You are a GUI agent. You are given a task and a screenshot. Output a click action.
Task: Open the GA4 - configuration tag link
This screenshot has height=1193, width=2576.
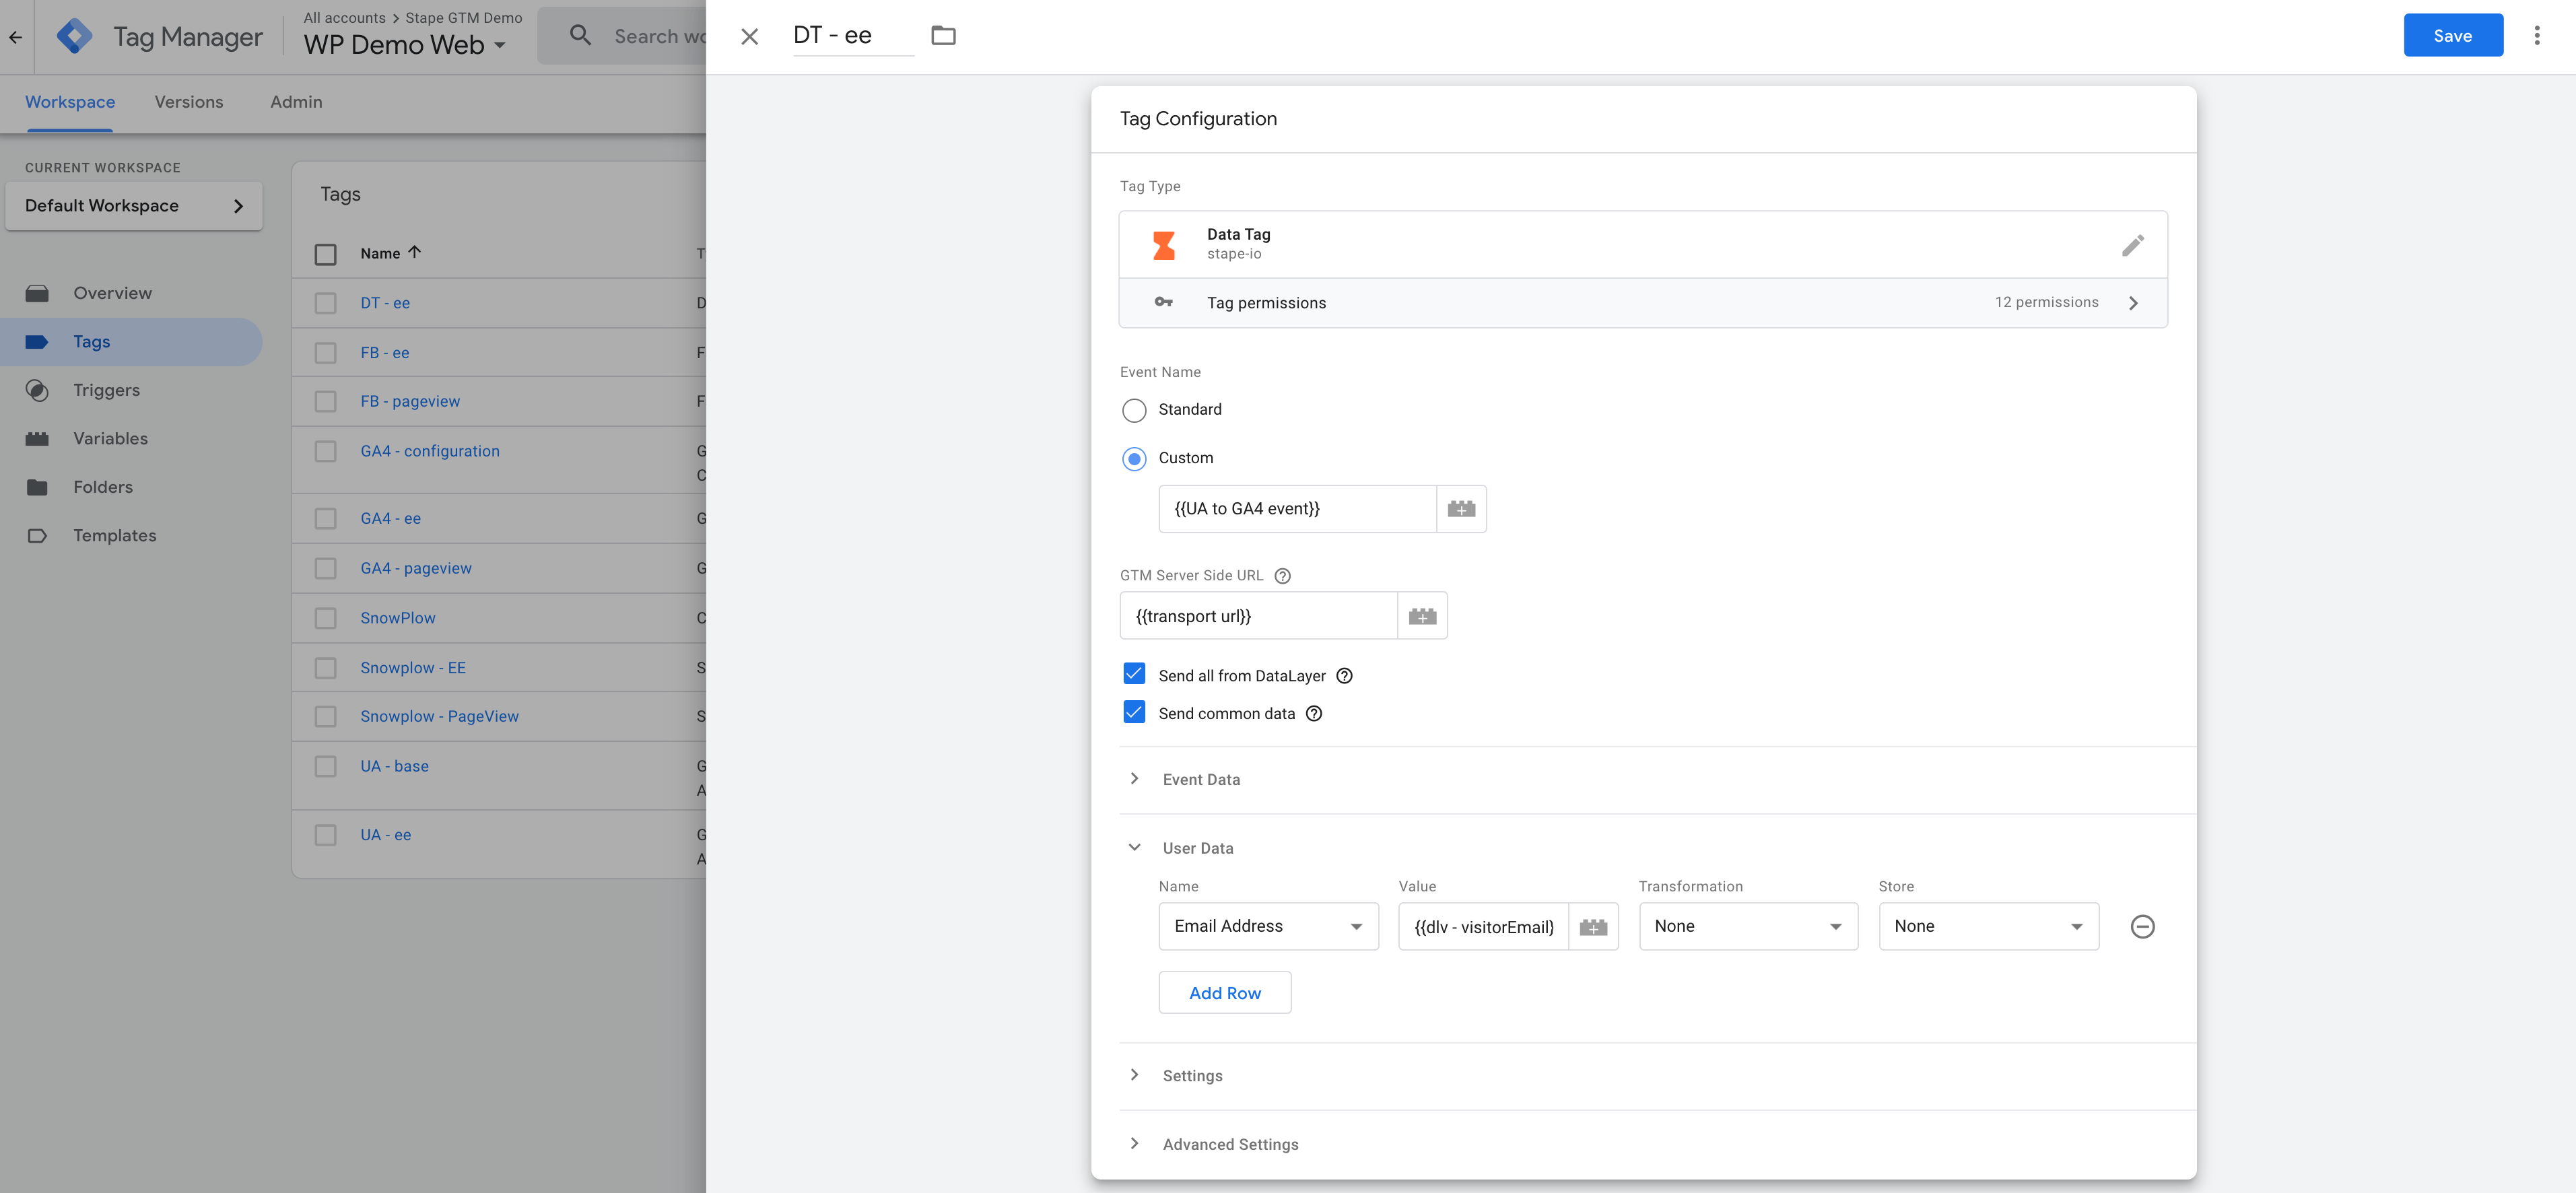430,451
